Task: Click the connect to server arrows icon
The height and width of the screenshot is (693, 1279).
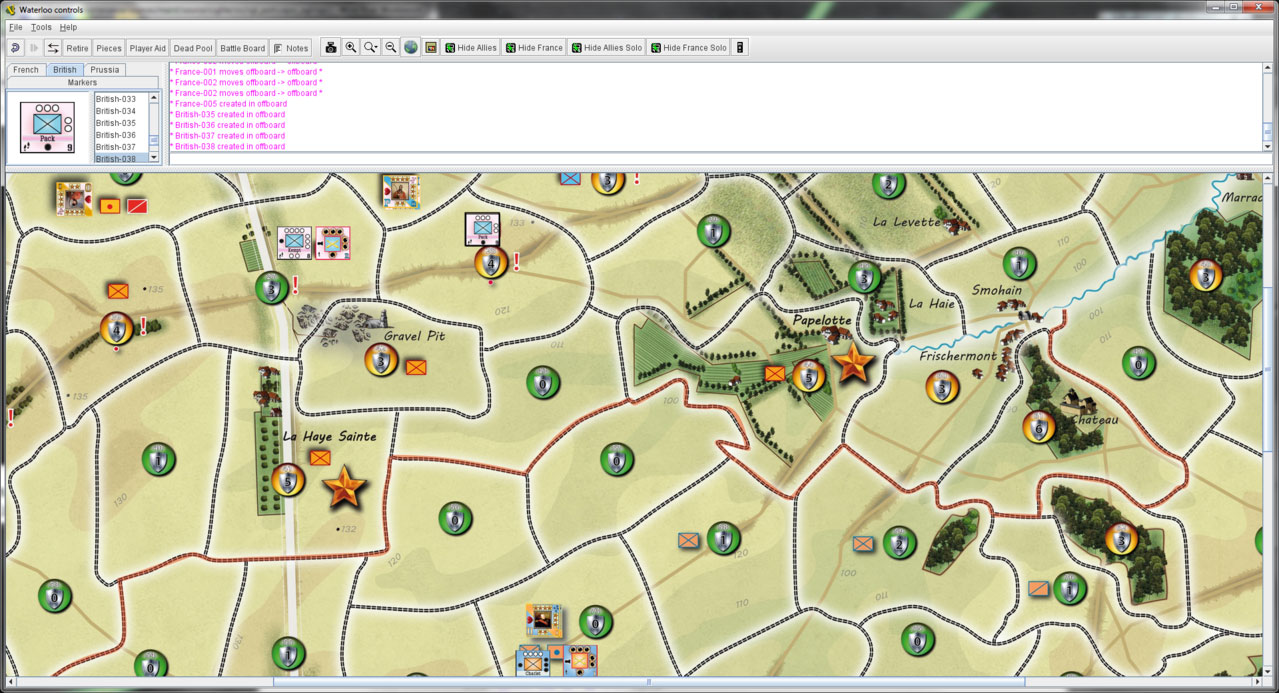Action: coord(53,48)
